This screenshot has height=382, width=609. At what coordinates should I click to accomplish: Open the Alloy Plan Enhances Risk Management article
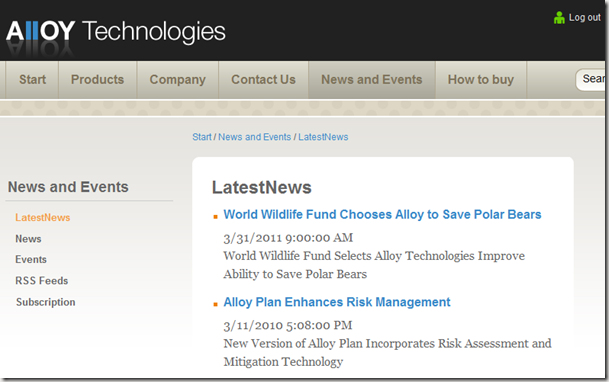point(337,302)
